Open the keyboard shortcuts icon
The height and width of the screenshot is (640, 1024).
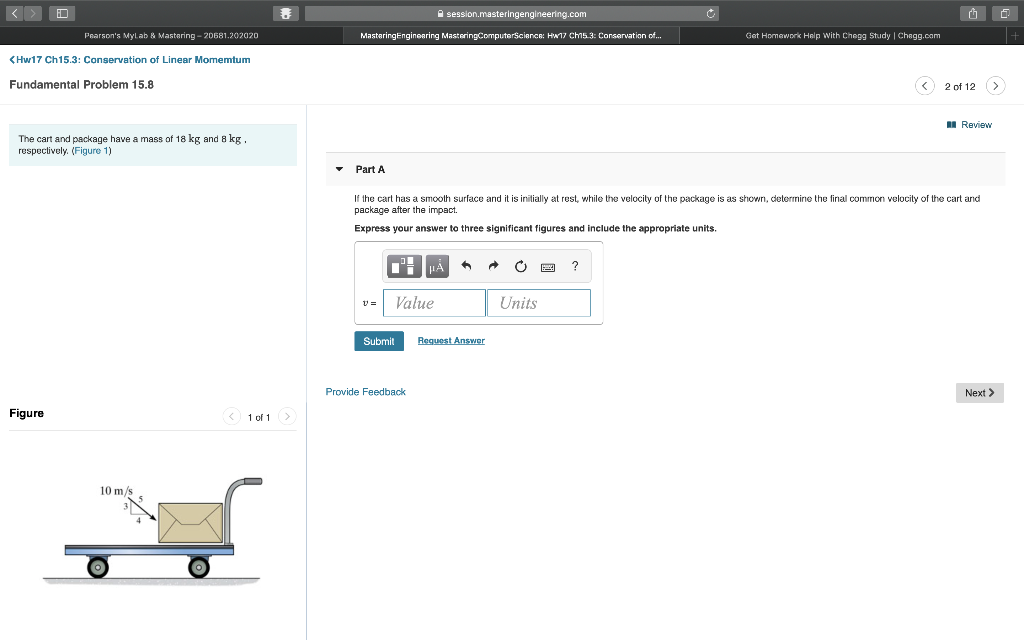click(547, 266)
